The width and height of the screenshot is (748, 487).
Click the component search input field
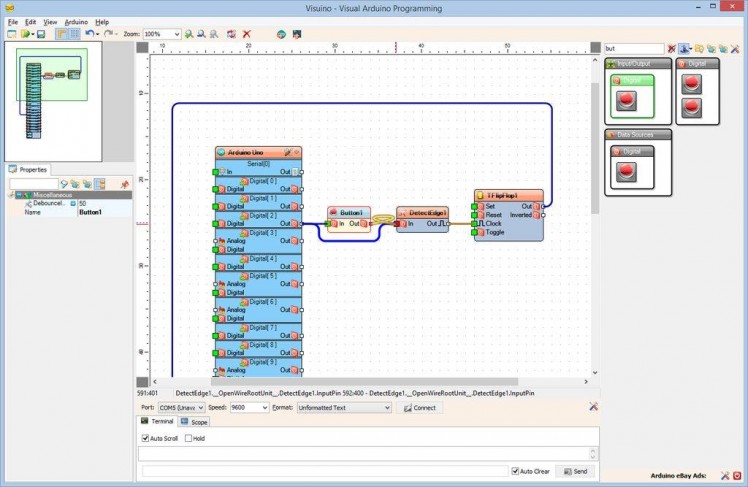coord(633,48)
